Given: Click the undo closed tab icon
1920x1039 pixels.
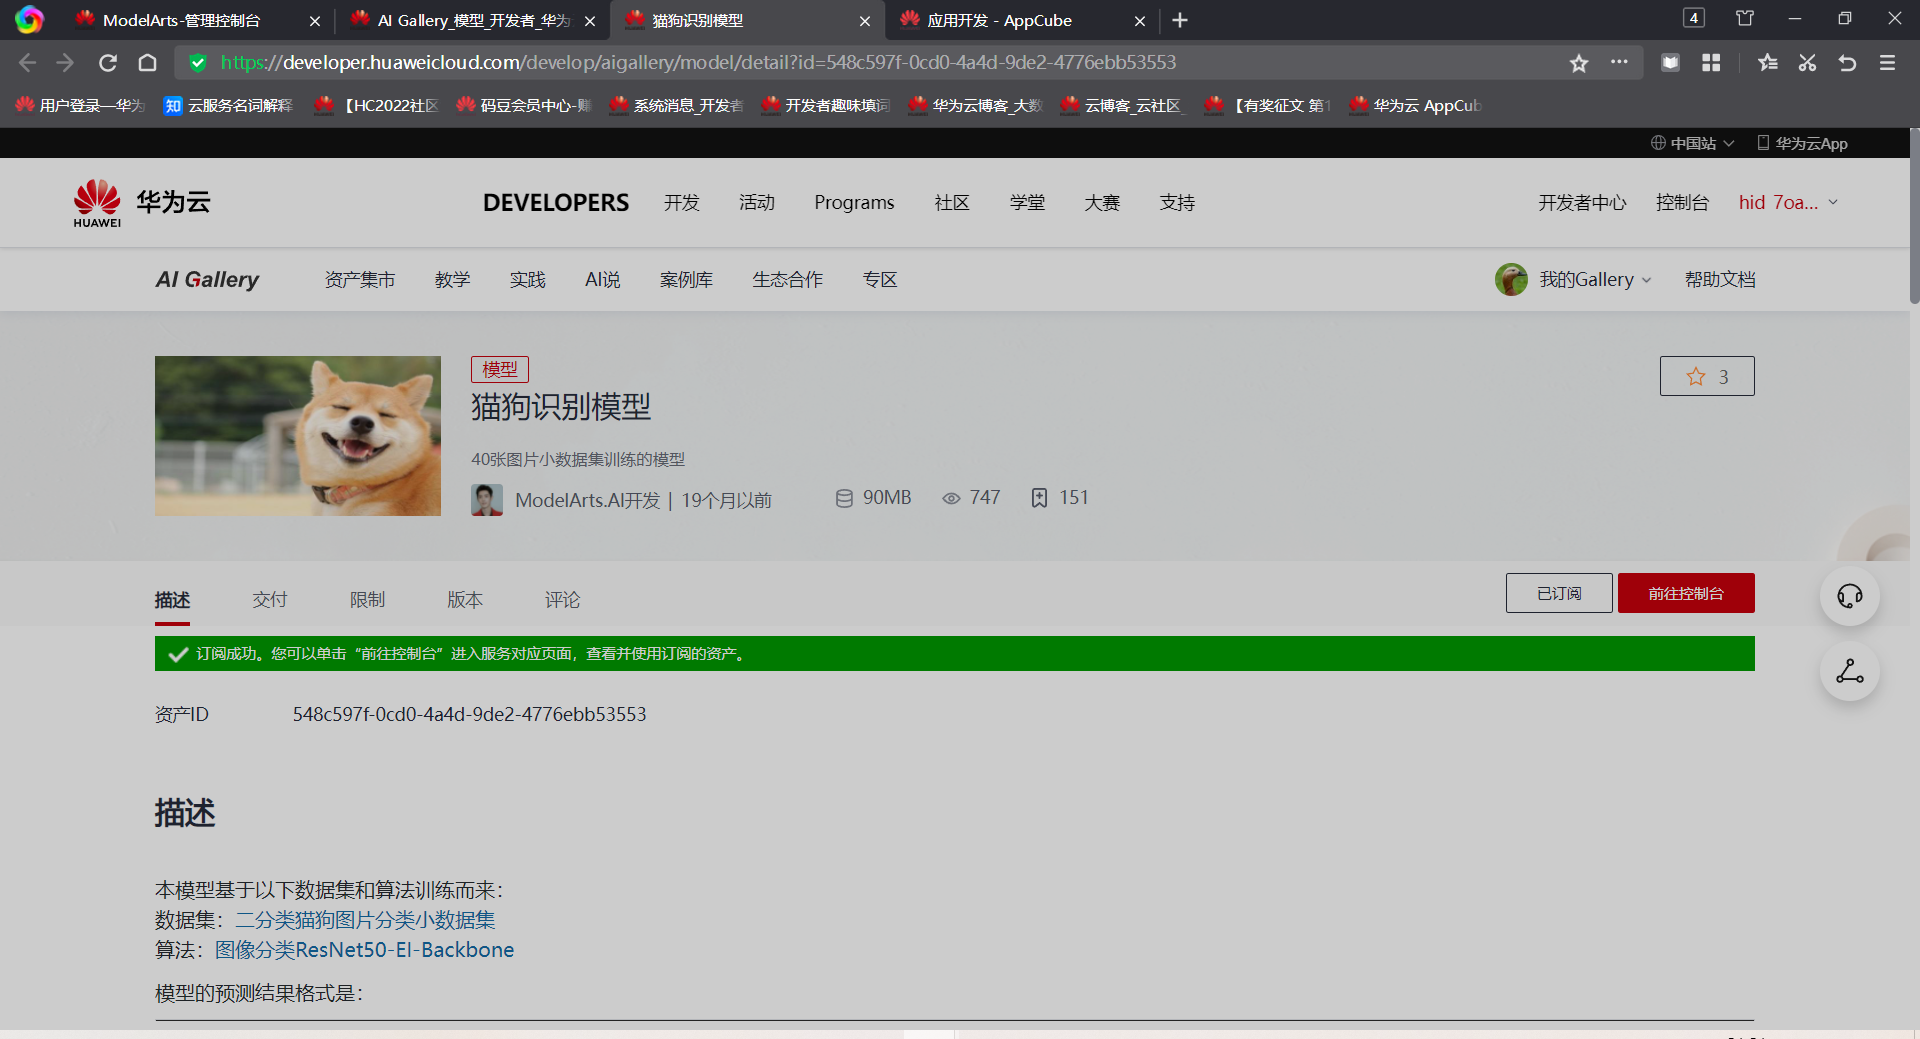Looking at the screenshot, I should click(x=1847, y=63).
